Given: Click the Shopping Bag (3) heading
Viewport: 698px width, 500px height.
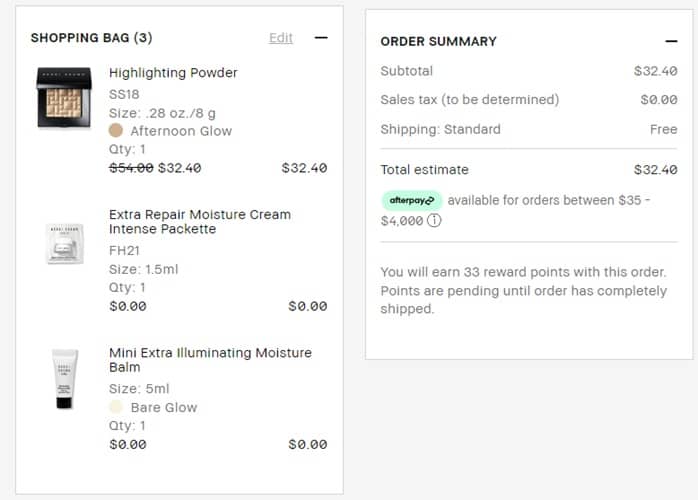Looking at the screenshot, I should [91, 38].
